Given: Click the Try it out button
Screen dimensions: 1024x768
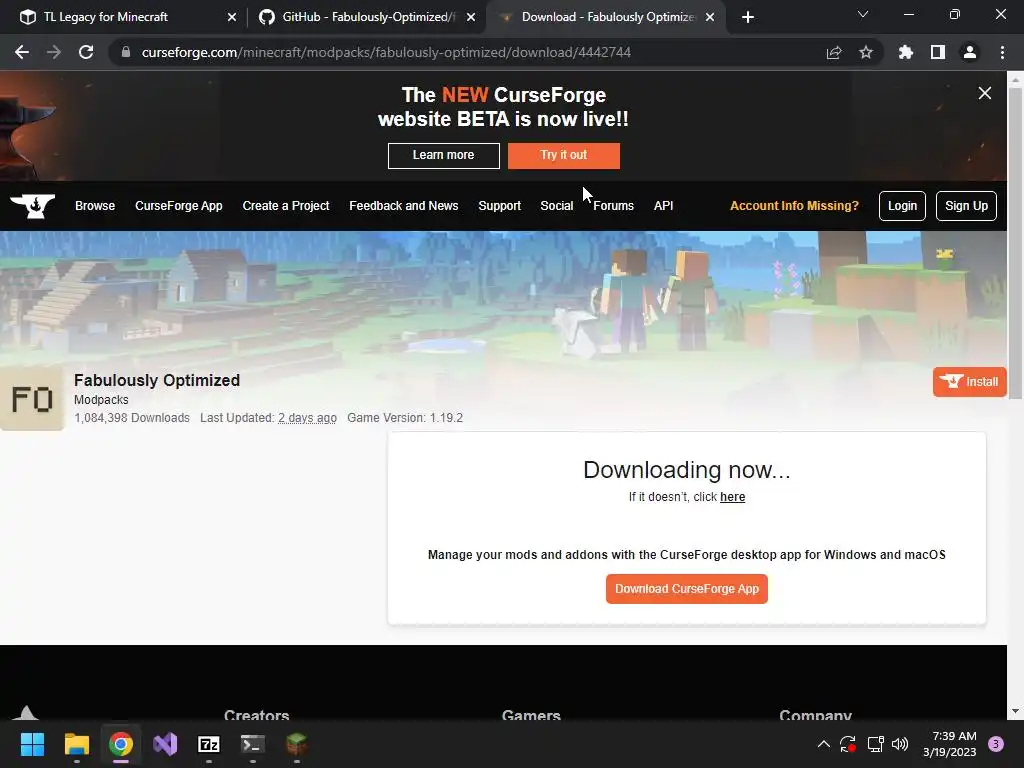Looking at the screenshot, I should coord(564,155).
